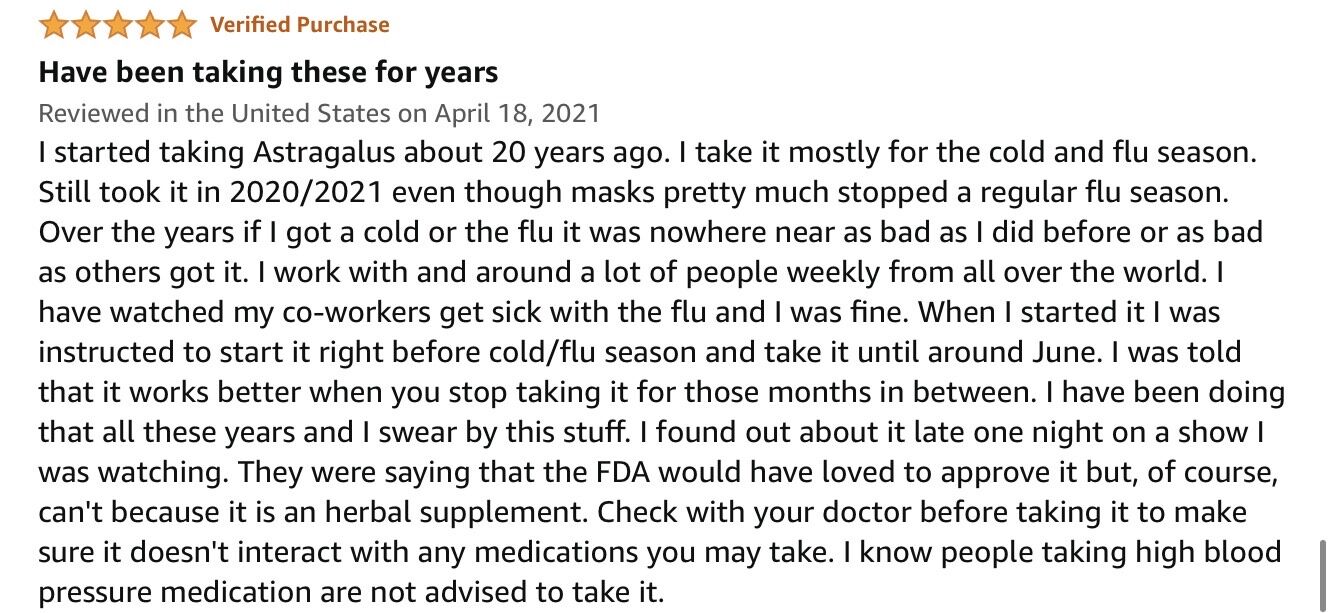1331x613 pixels.
Task: Click the Verified Purchase label
Action: (299, 25)
